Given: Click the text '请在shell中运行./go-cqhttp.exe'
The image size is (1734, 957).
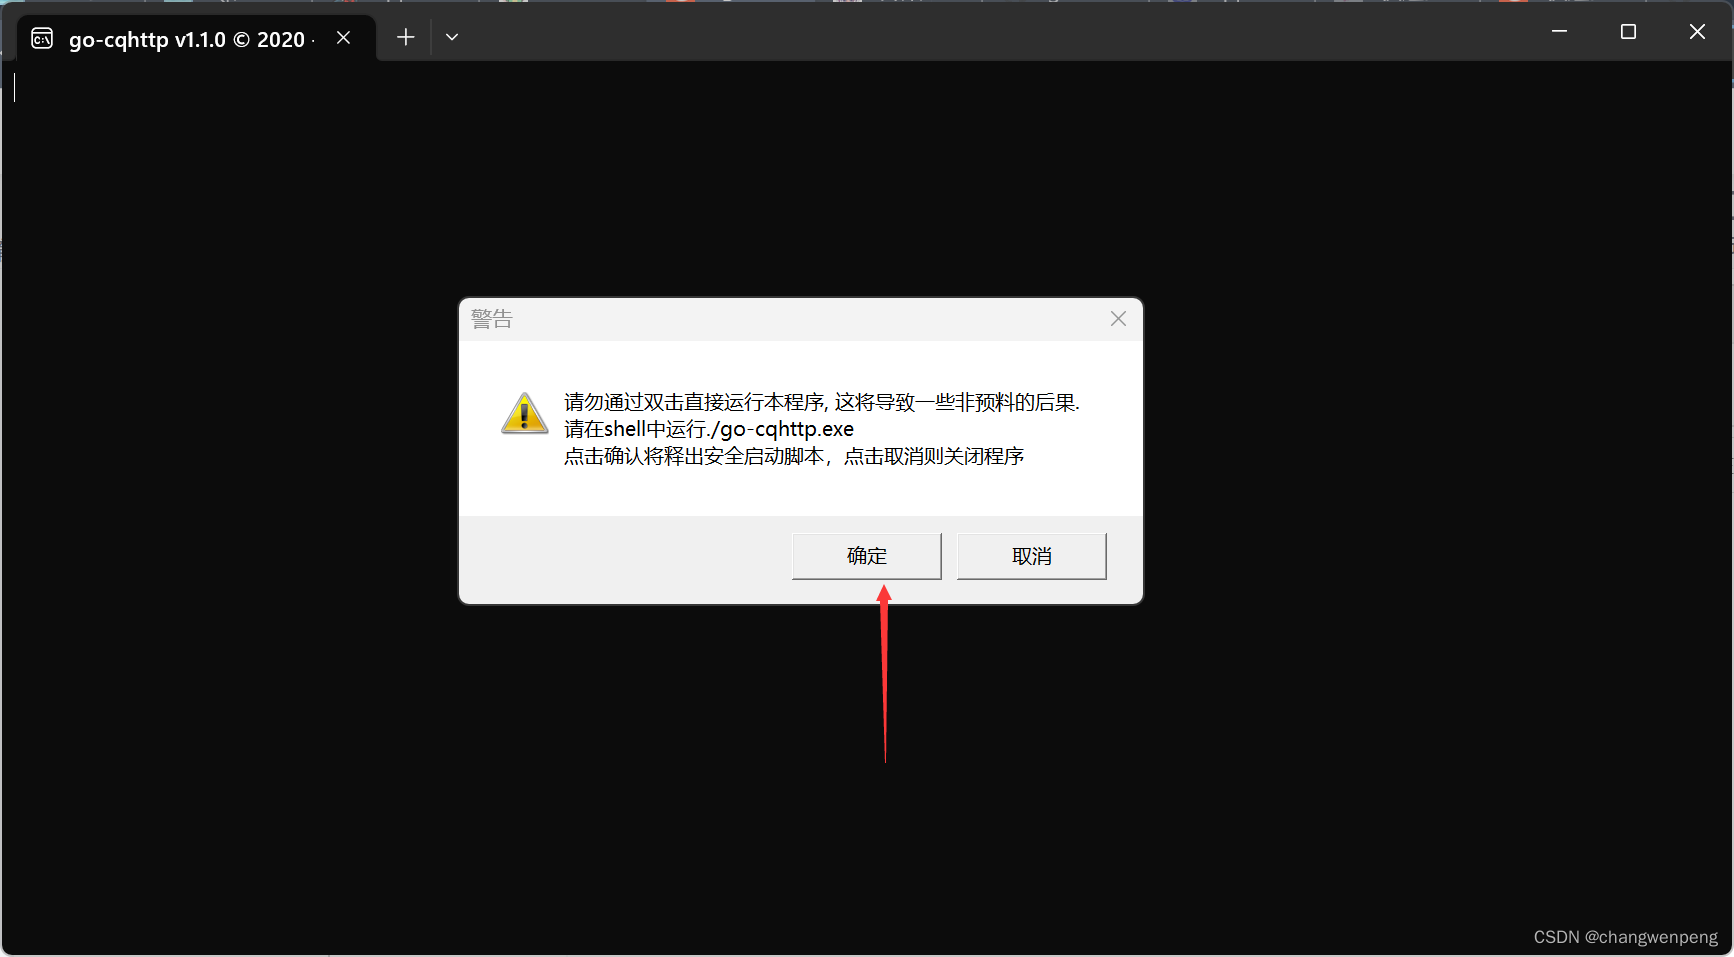Looking at the screenshot, I should [x=709, y=429].
